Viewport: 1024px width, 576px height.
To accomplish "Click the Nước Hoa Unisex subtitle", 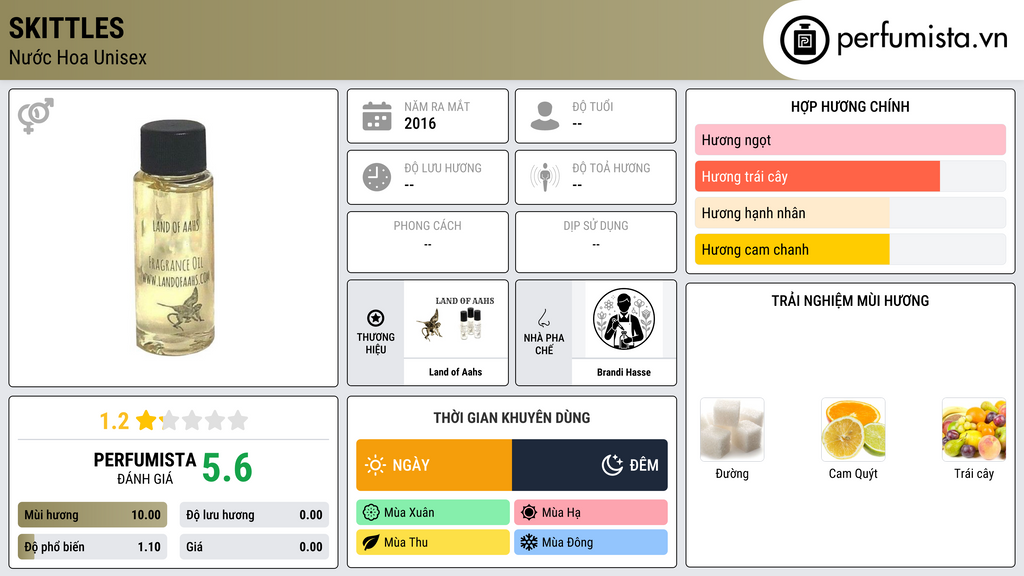I will pos(78,57).
